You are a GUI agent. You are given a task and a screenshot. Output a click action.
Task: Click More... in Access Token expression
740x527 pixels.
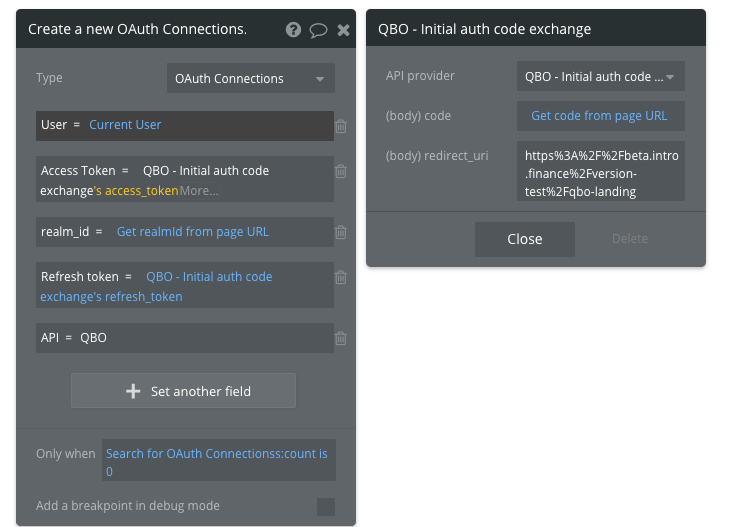point(199,191)
